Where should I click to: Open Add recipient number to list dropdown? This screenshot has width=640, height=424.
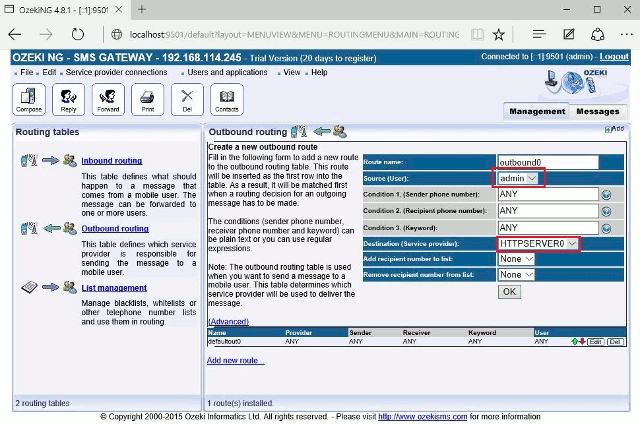click(515, 259)
